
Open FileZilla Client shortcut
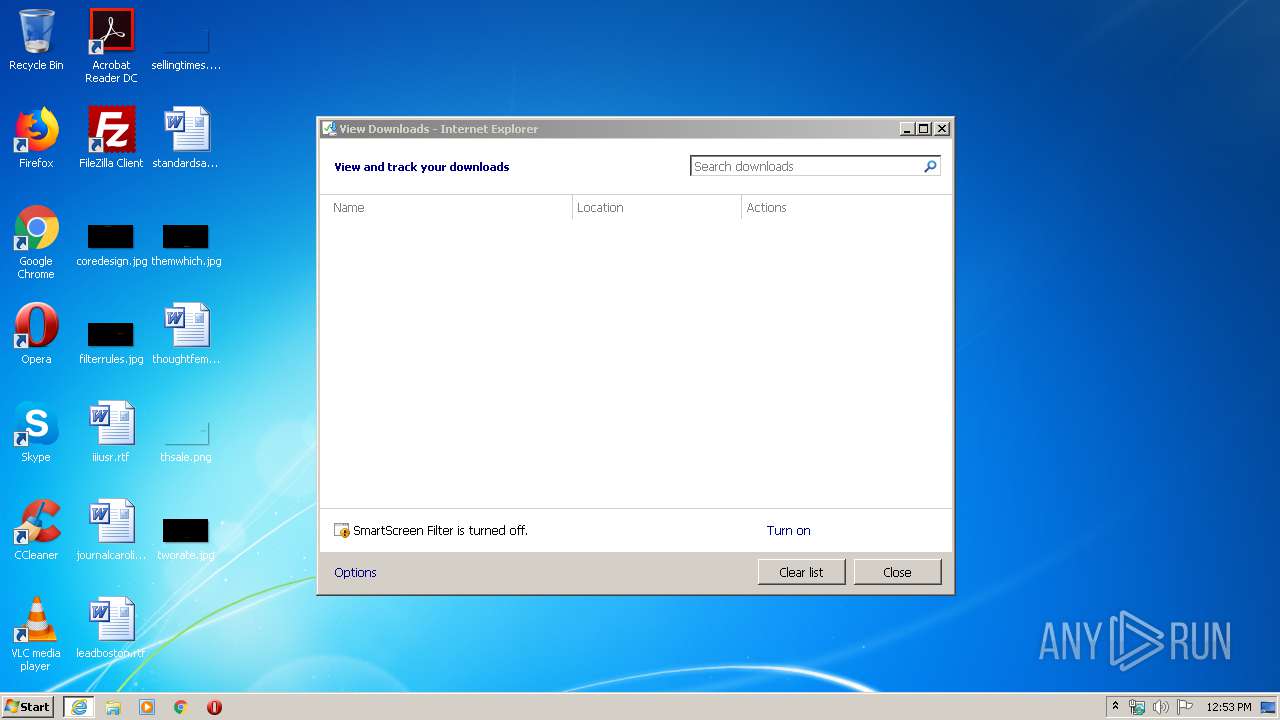click(111, 138)
